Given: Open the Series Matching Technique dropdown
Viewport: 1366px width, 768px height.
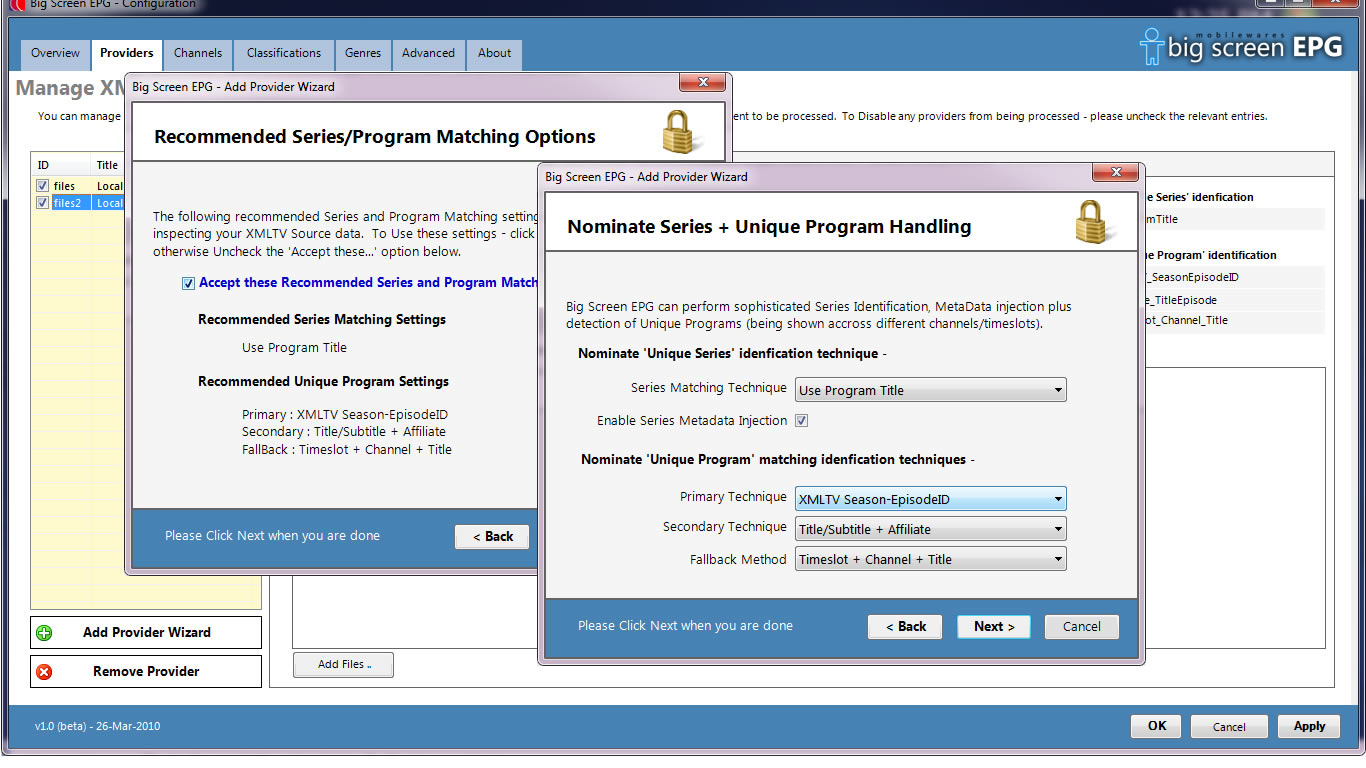Looking at the screenshot, I should (930, 390).
